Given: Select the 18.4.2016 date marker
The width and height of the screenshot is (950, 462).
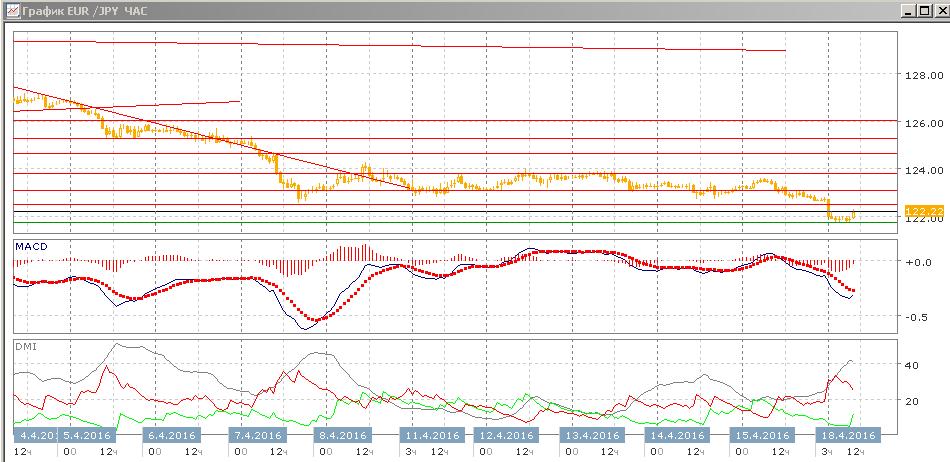Looking at the screenshot, I should [x=846, y=435].
